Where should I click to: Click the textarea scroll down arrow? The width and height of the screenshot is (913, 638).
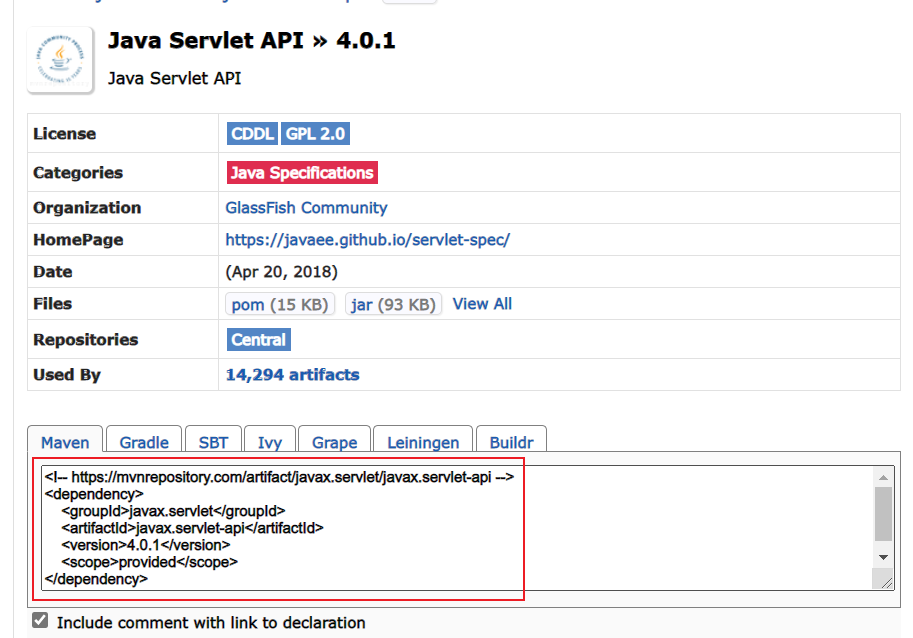(883, 558)
